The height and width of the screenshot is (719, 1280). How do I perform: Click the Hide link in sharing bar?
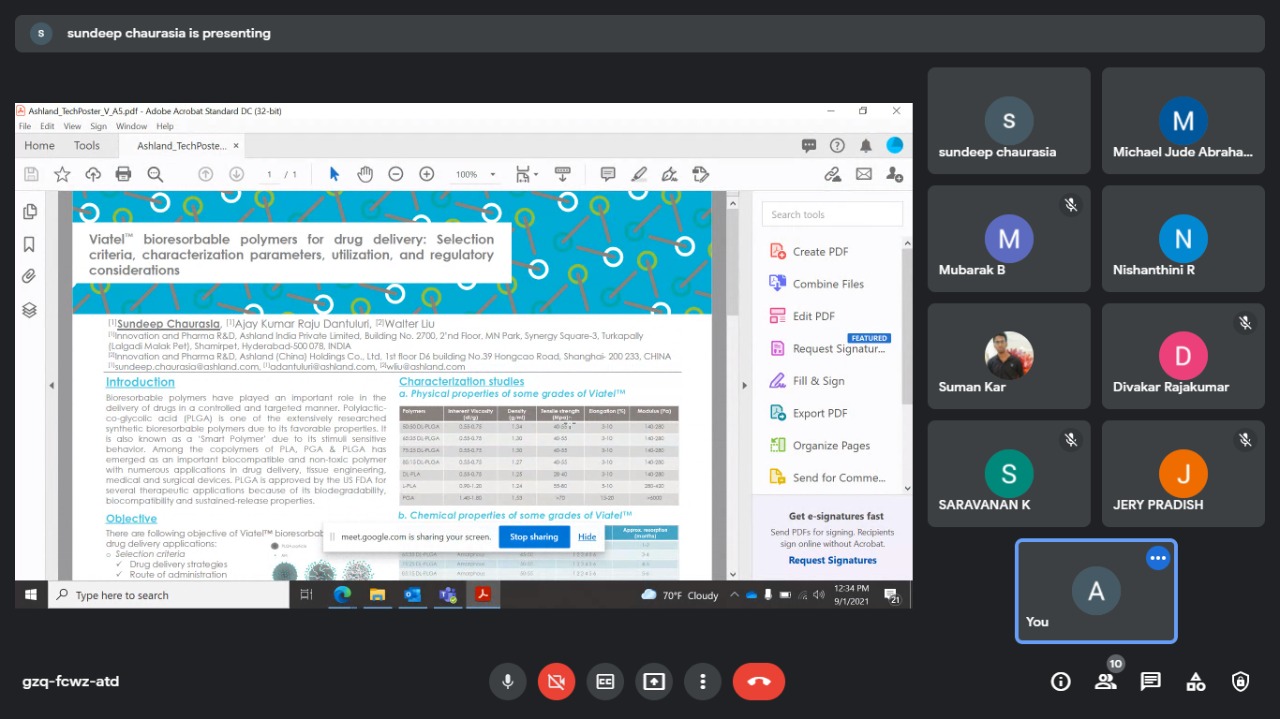click(x=587, y=537)
